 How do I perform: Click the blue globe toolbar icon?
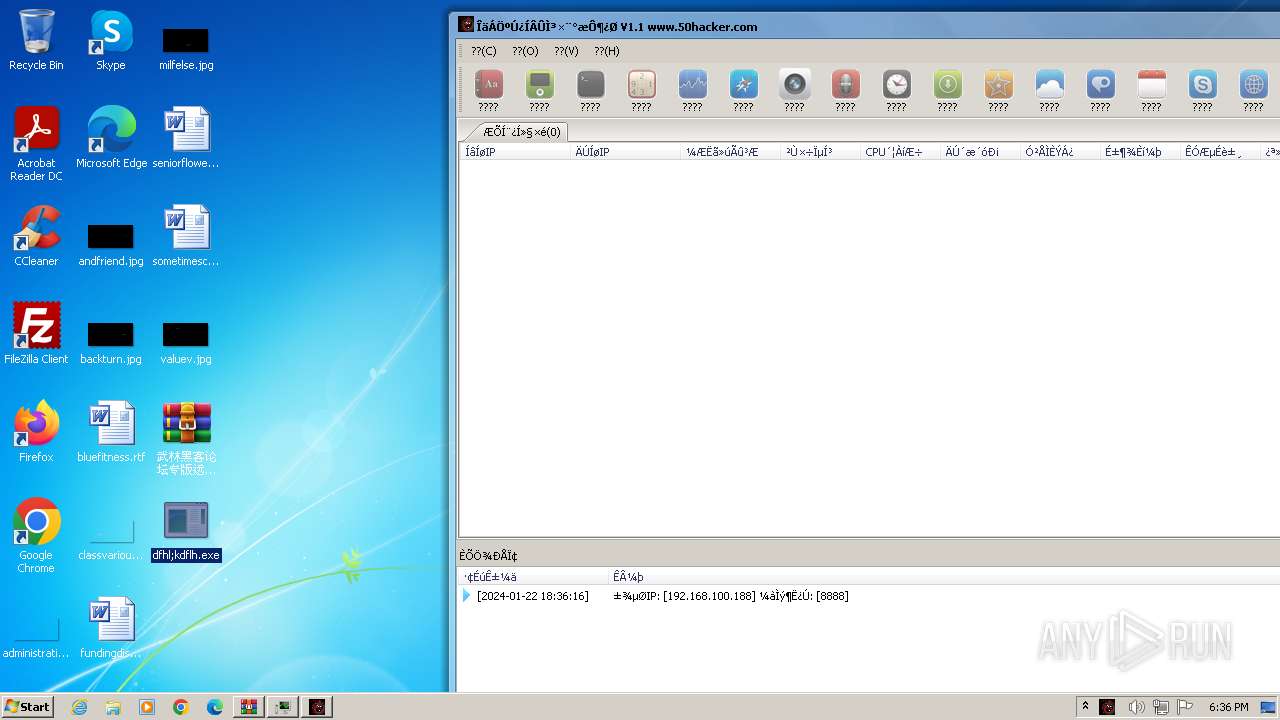(1253, 84)
